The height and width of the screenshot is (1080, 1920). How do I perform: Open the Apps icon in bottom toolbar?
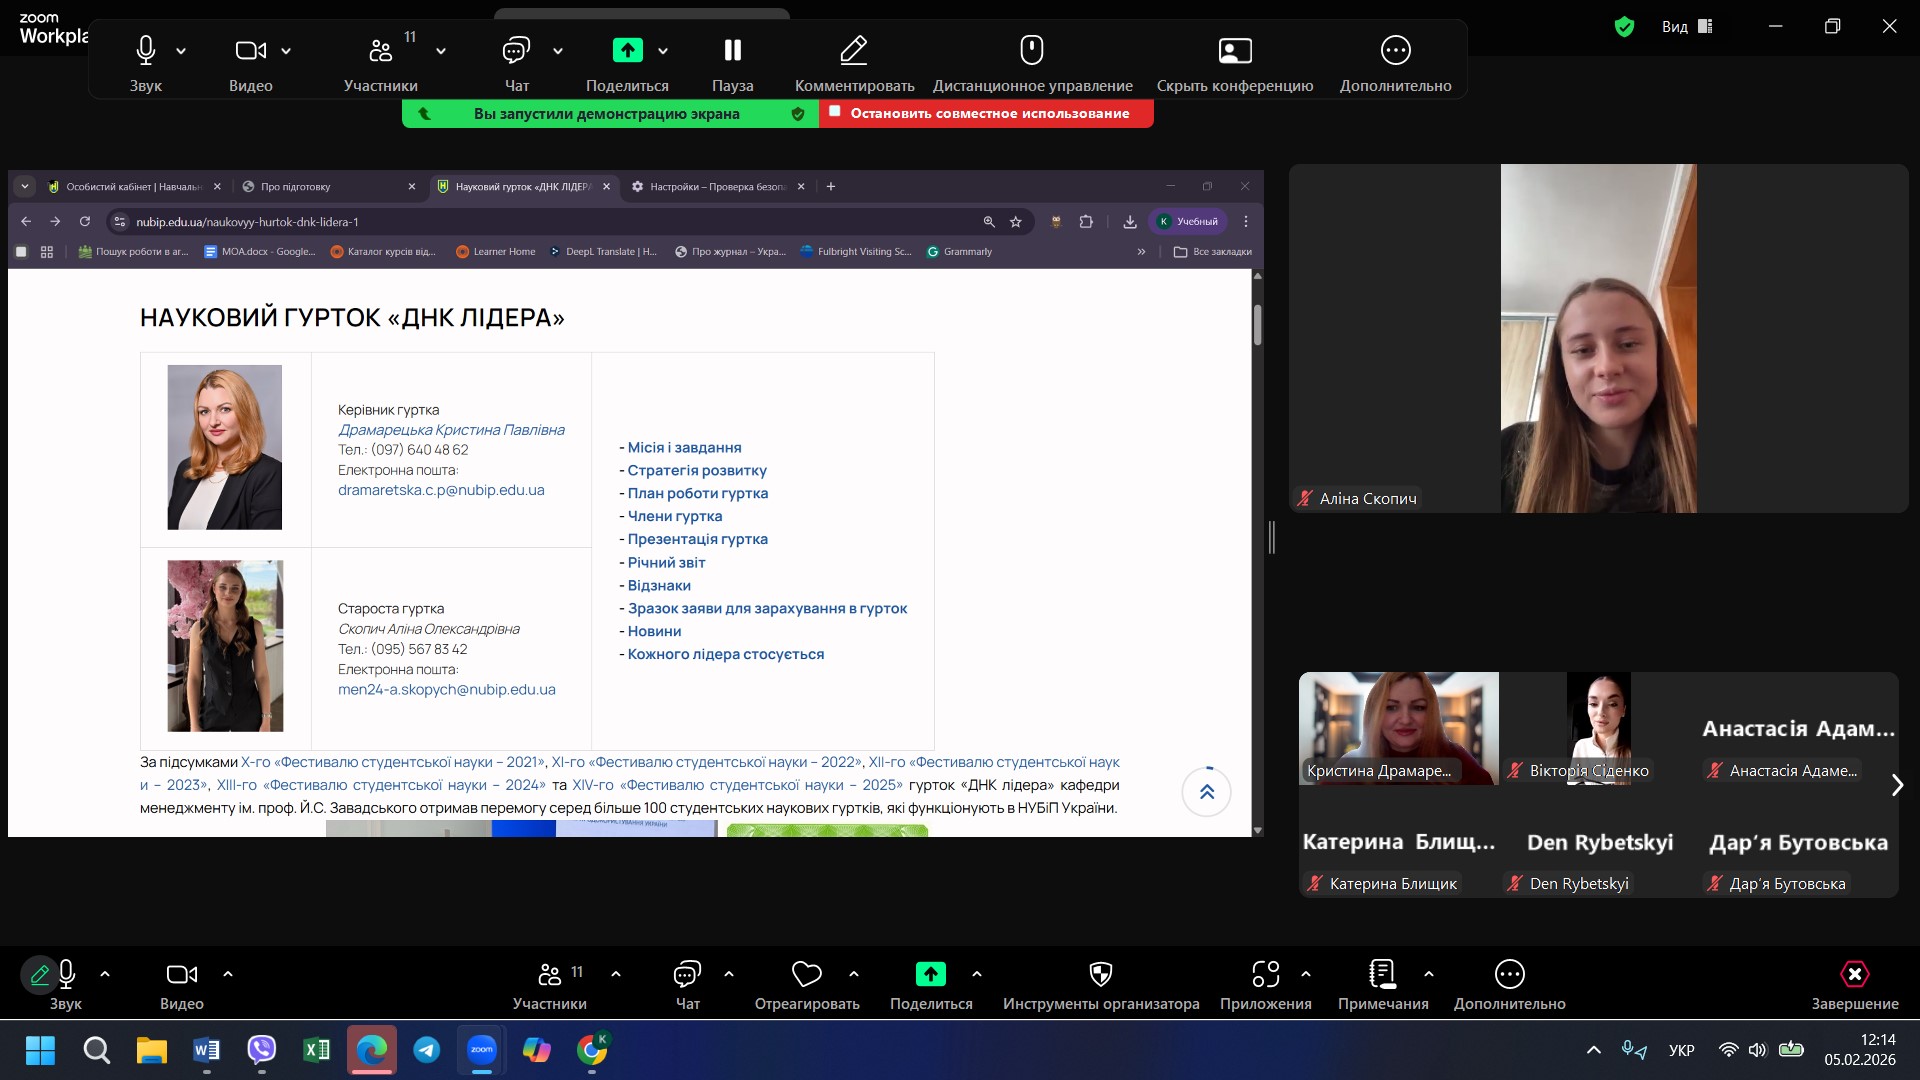tap(1265, 974)
